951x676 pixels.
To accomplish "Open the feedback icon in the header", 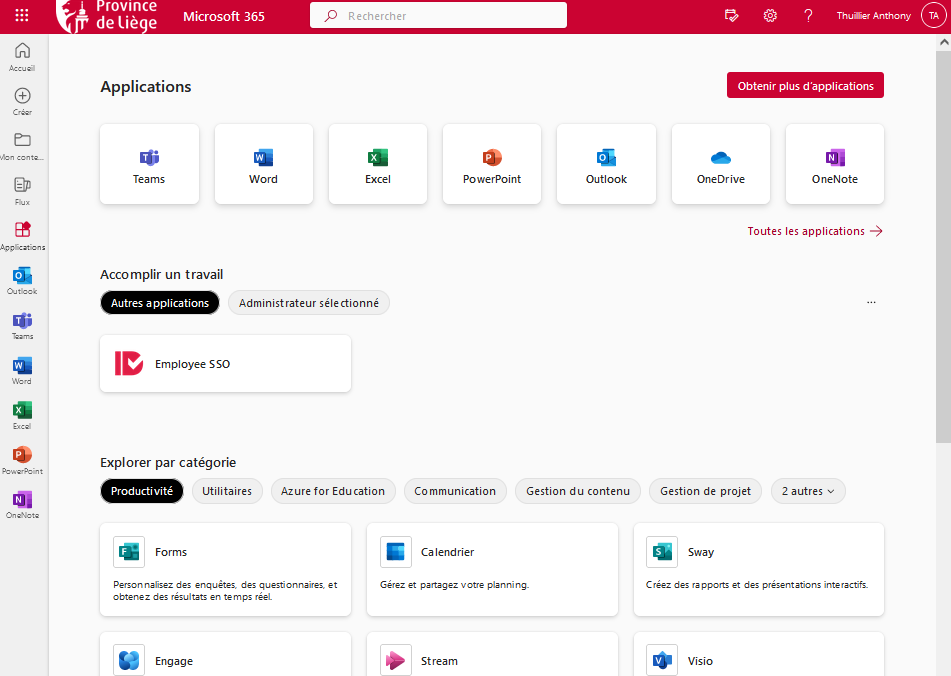I will 731,16.
